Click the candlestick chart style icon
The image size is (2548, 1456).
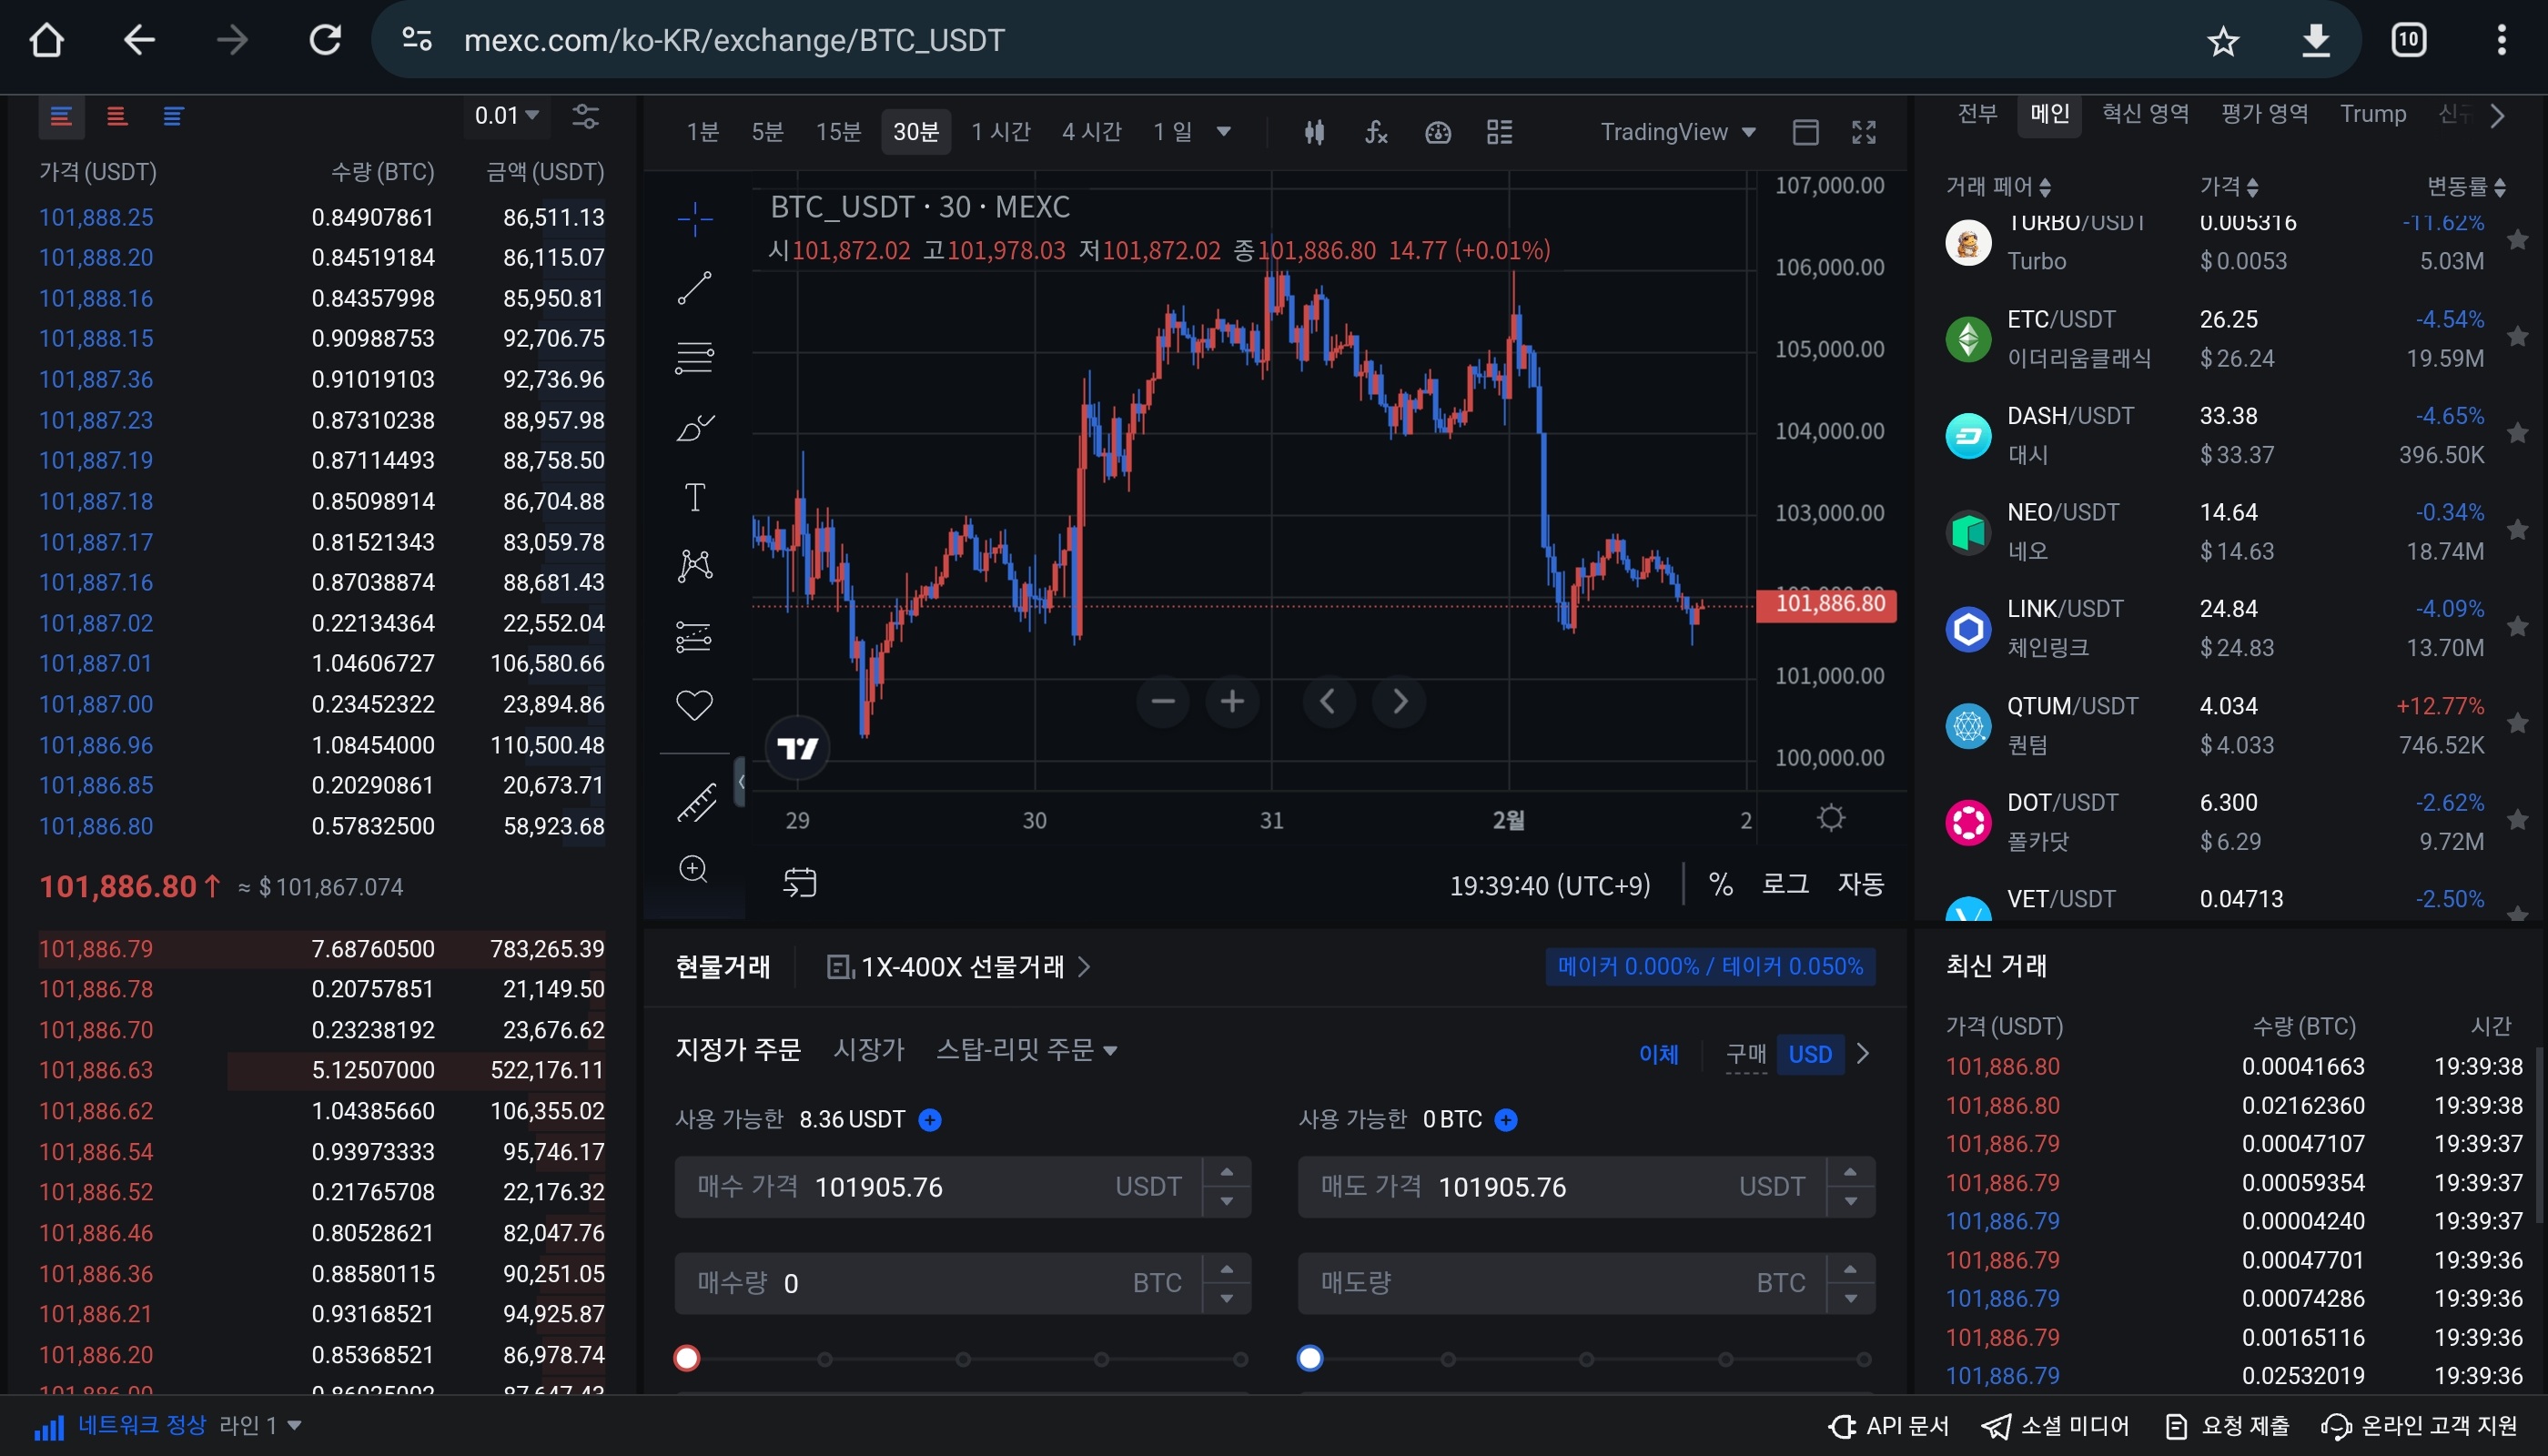pos(1314,132)
